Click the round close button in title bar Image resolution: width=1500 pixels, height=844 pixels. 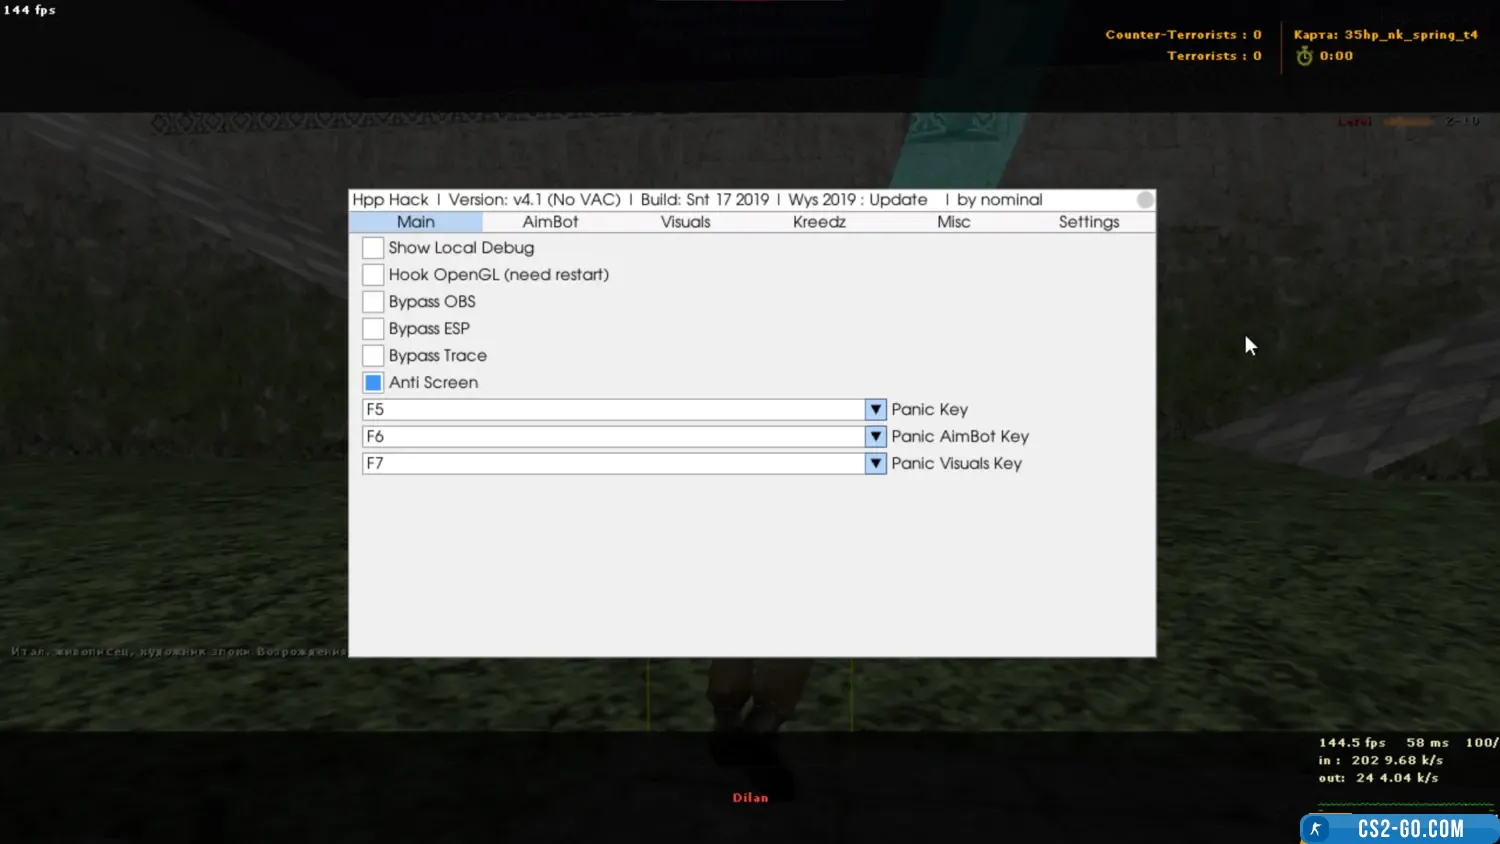[1145, 200]
